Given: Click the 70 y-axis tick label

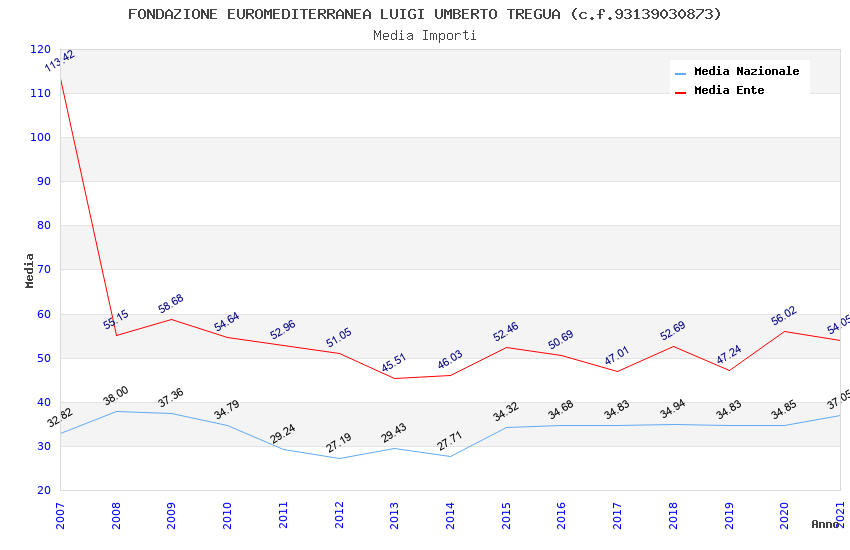Looking at the screenshot, I should click(44, 269).
